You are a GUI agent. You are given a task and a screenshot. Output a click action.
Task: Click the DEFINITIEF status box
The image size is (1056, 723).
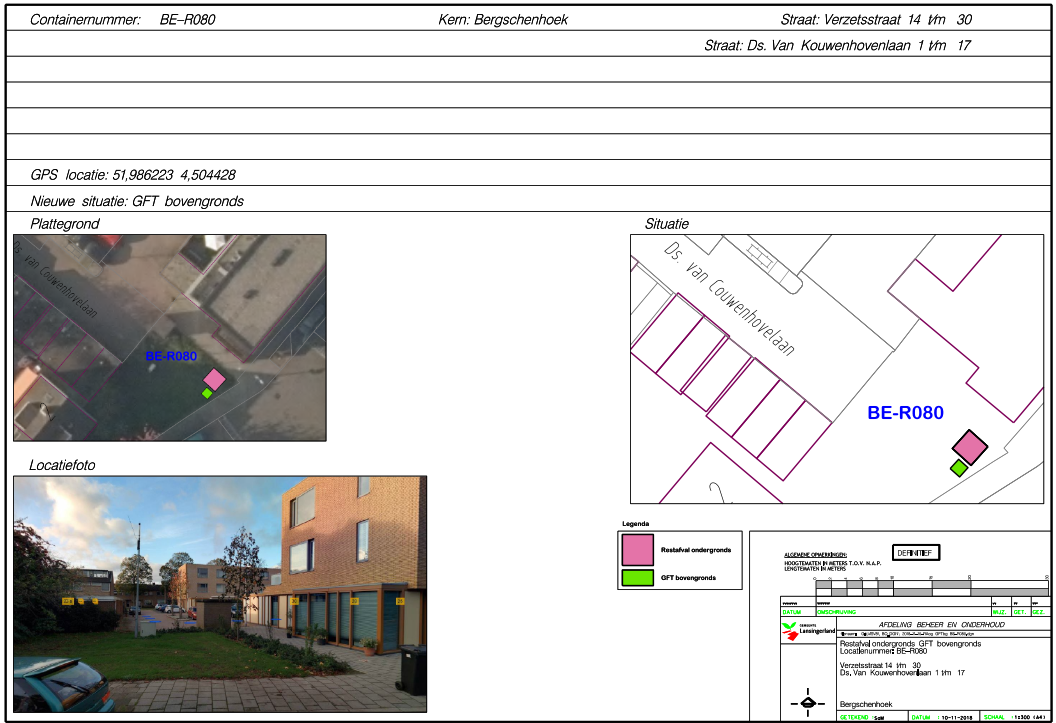[916, 553]
